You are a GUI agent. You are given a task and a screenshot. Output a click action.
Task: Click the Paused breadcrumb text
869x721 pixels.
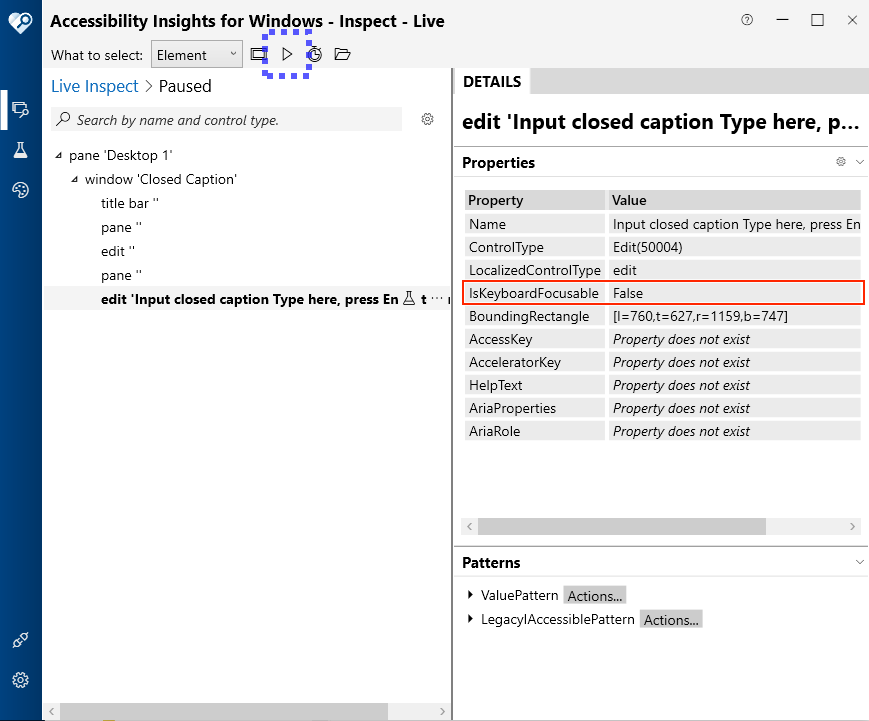point(185,86)
